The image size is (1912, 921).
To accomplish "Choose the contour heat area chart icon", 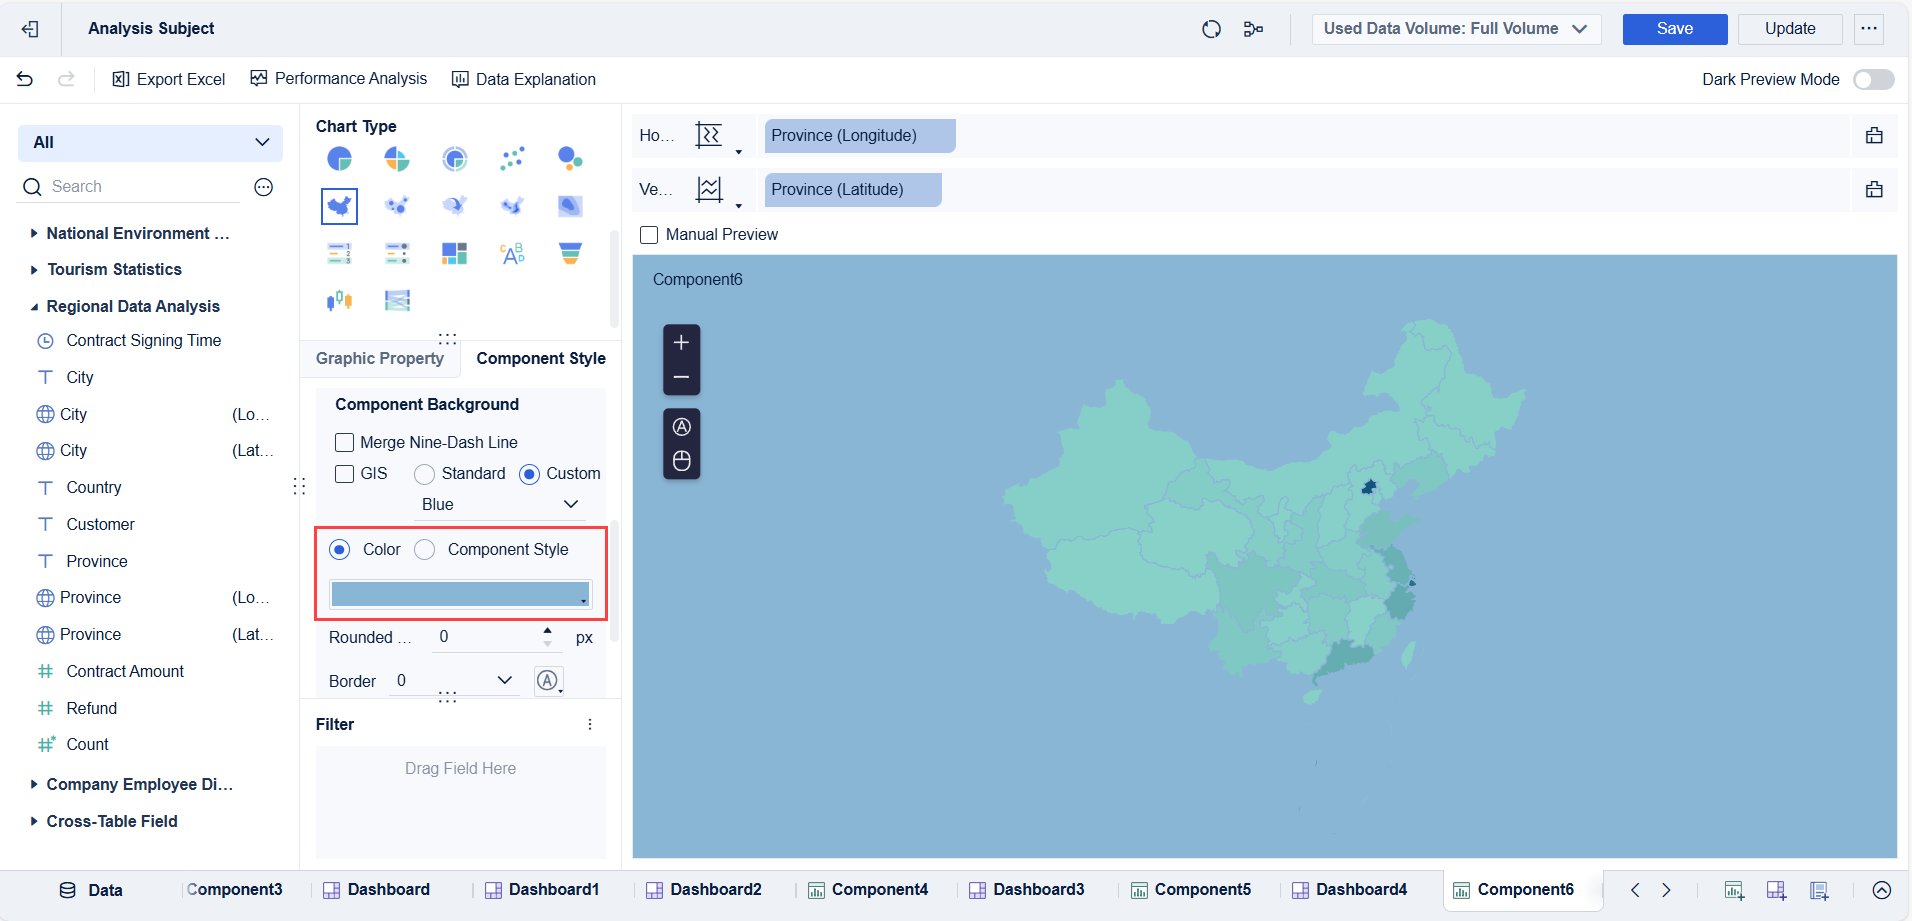I will click(x=570, y=206).
